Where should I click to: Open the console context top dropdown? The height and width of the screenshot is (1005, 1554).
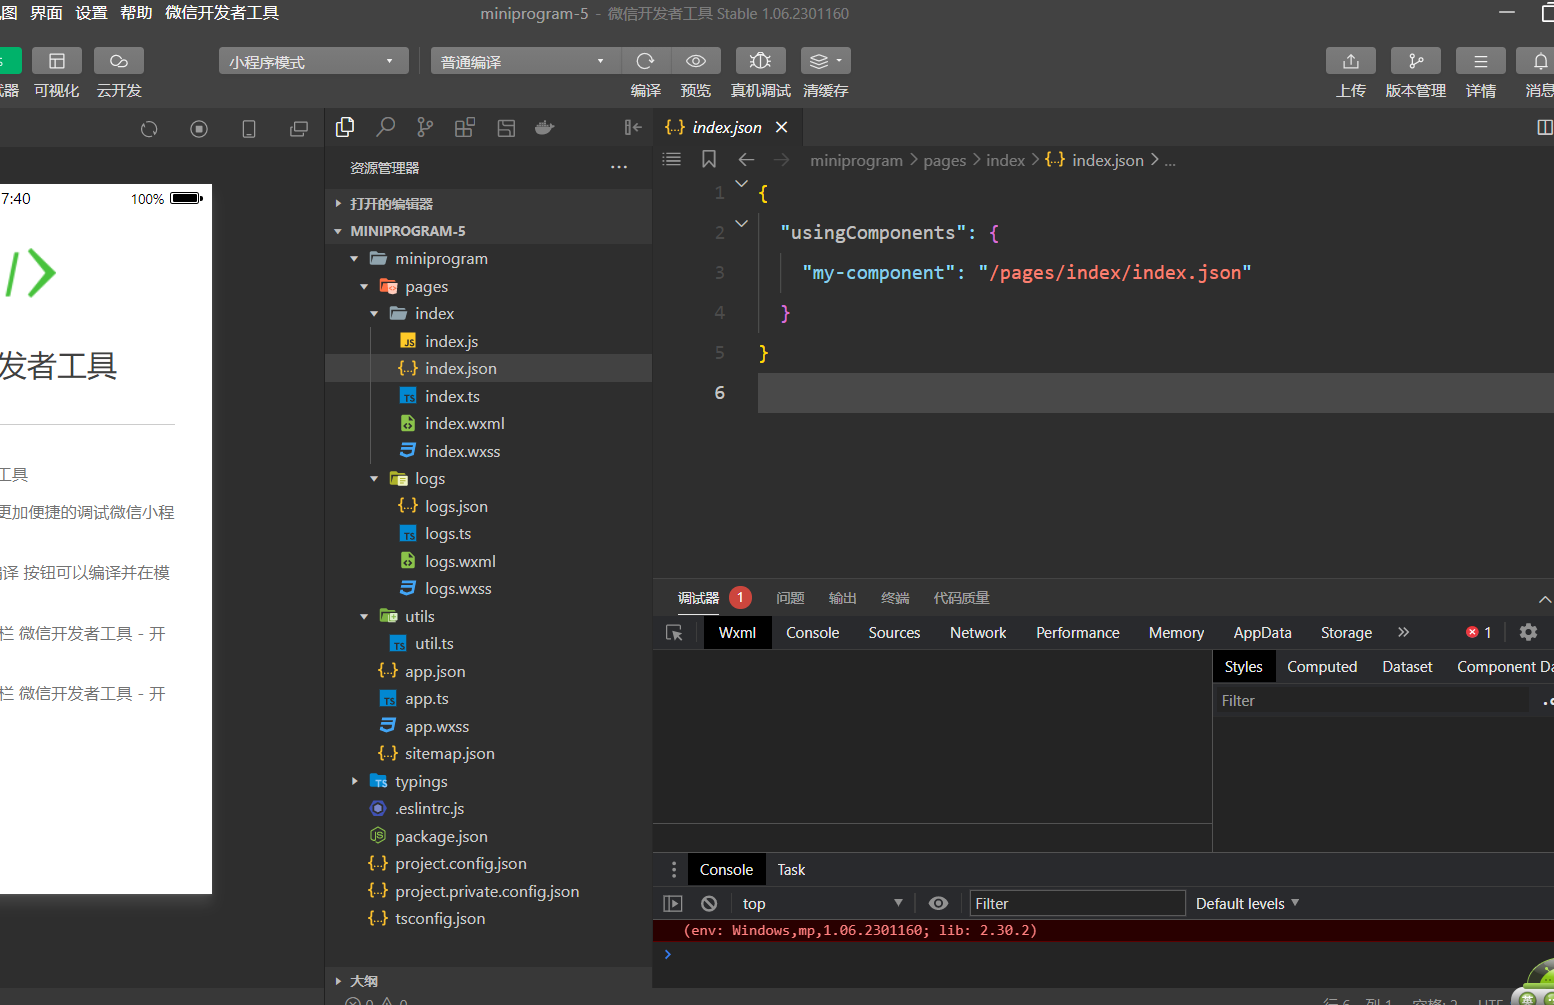[821, 904]
